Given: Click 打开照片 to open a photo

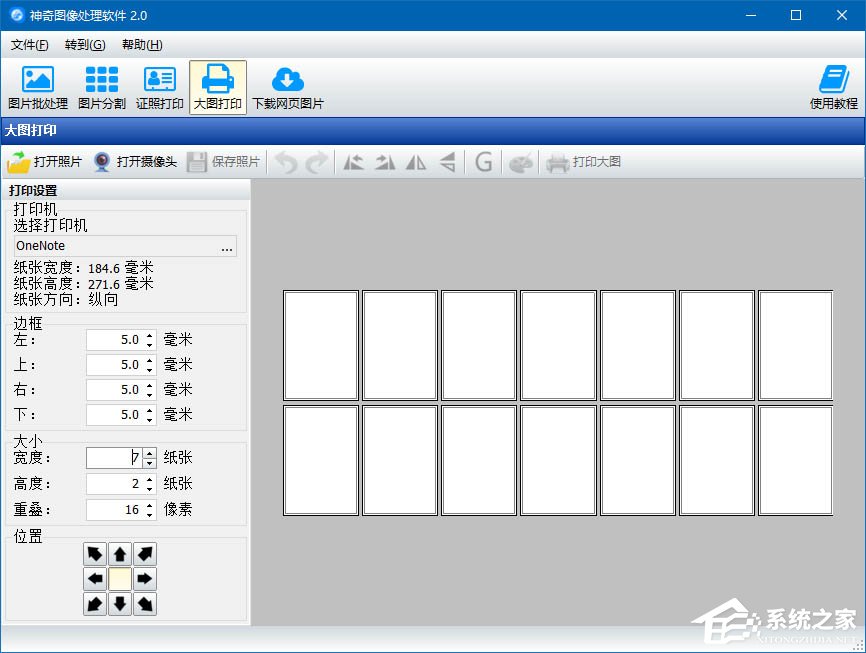Looking at the screenshot, I should [x=45, y=162].
